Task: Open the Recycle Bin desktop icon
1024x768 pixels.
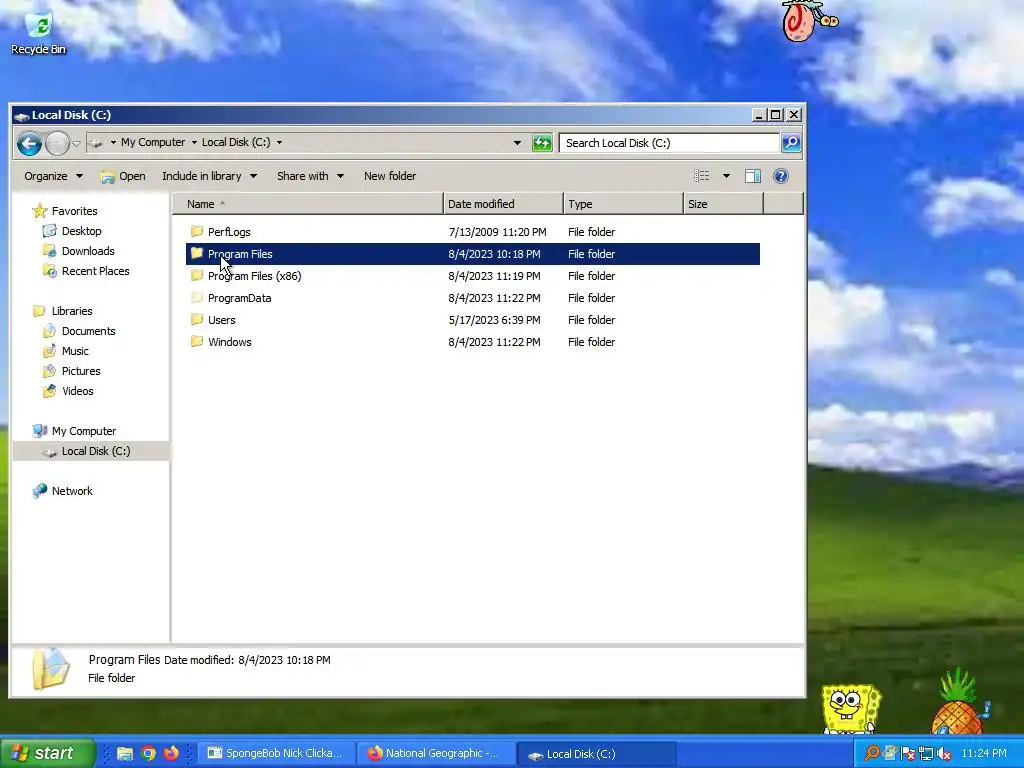Action: coord(39,34)
